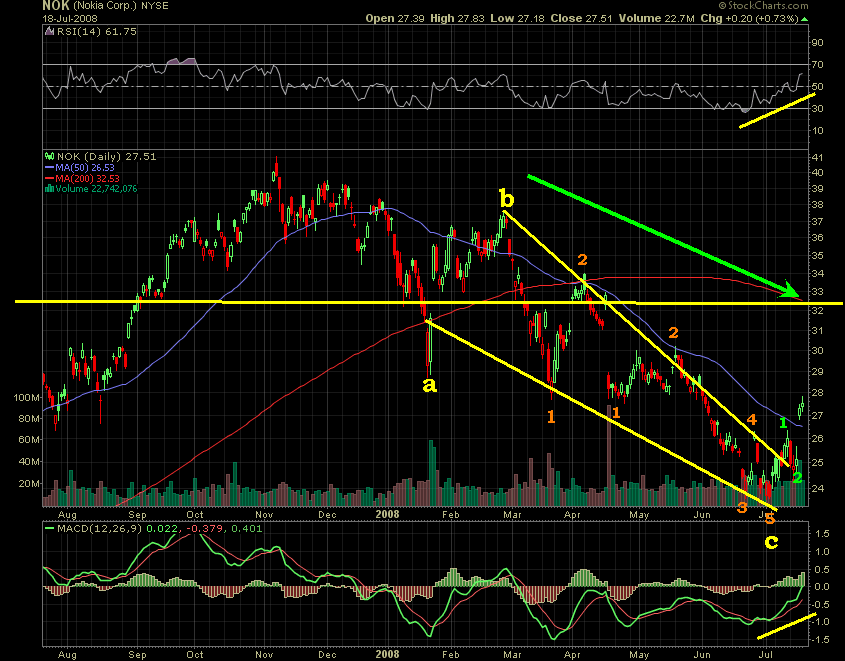Click the 24 price axis label
This screenshot has width=845, height=661.
click(x=817, y=489)
